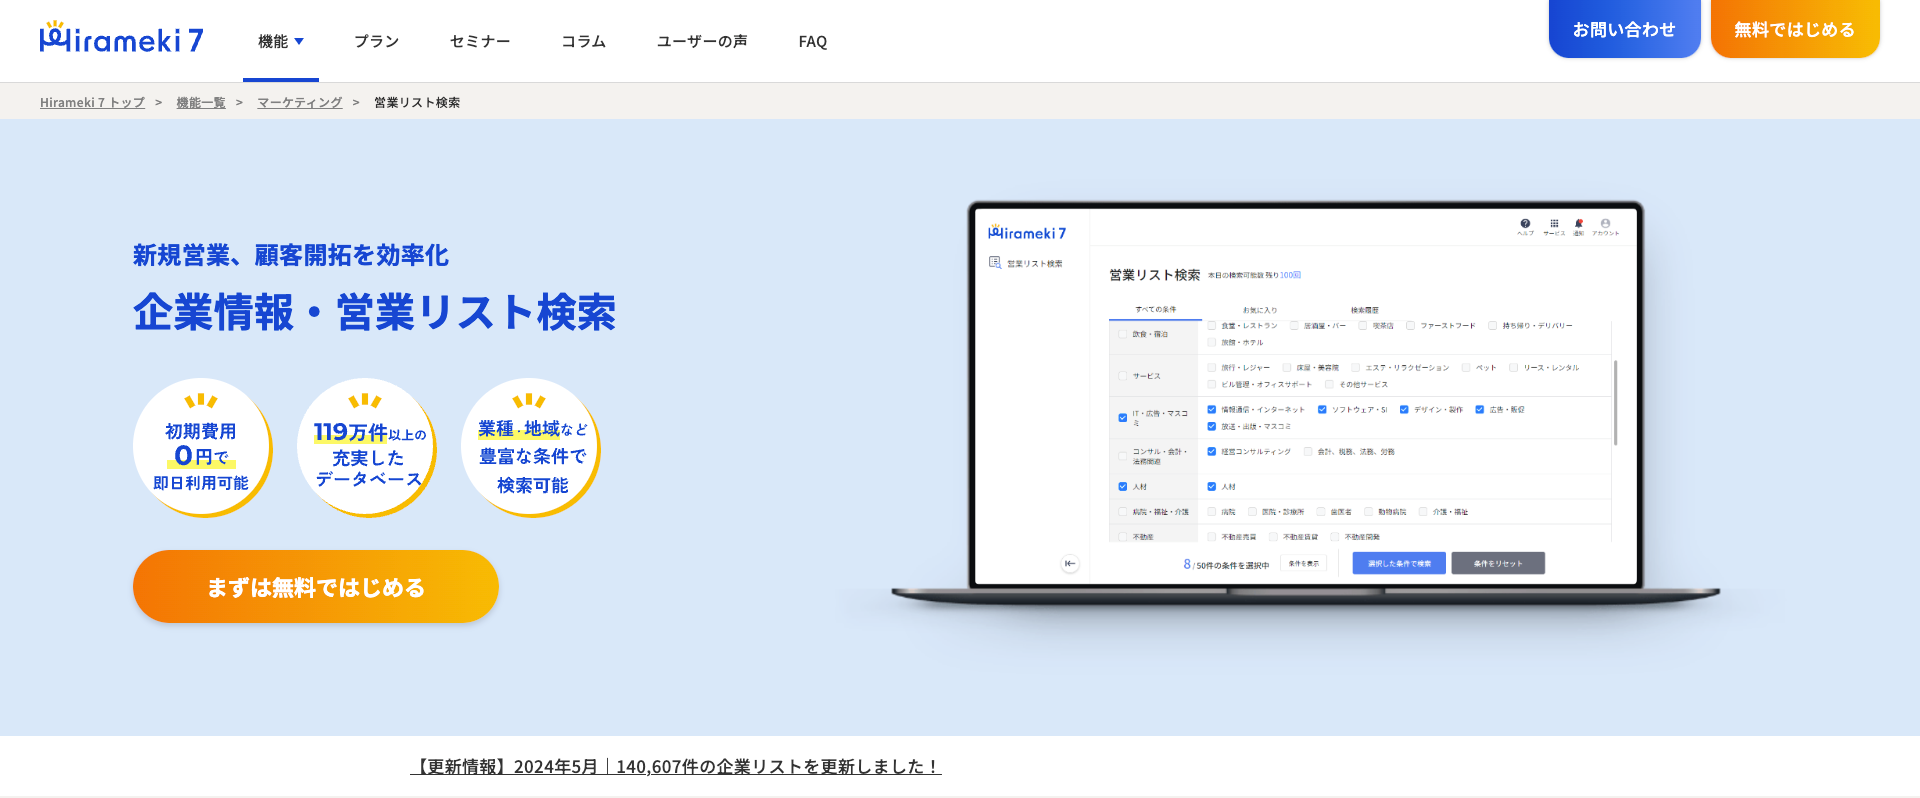Image resolution: width=1920 pixels, height=798 pixels.
Task: Open the セミナー menu item
Action: click(x=480, y=41)
